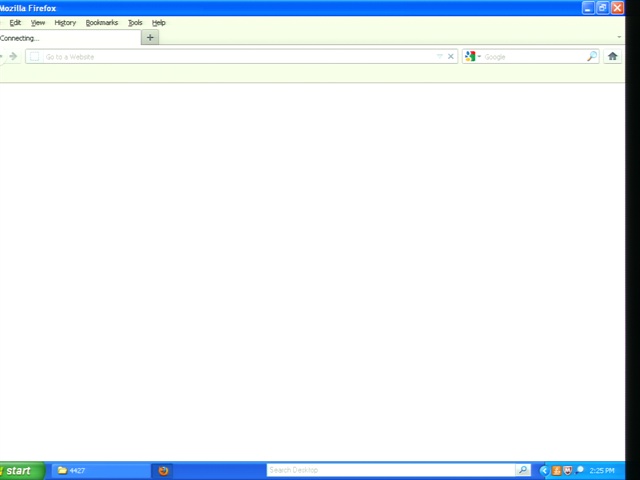The height and width of the screenshot is (480, 640).
Task: Open the Tools menu
Action: coord(135,23)
